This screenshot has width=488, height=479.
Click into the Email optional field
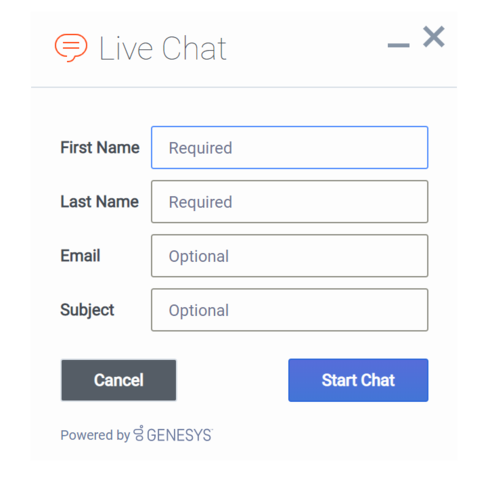pyautogui.click(x=289, y=256)
